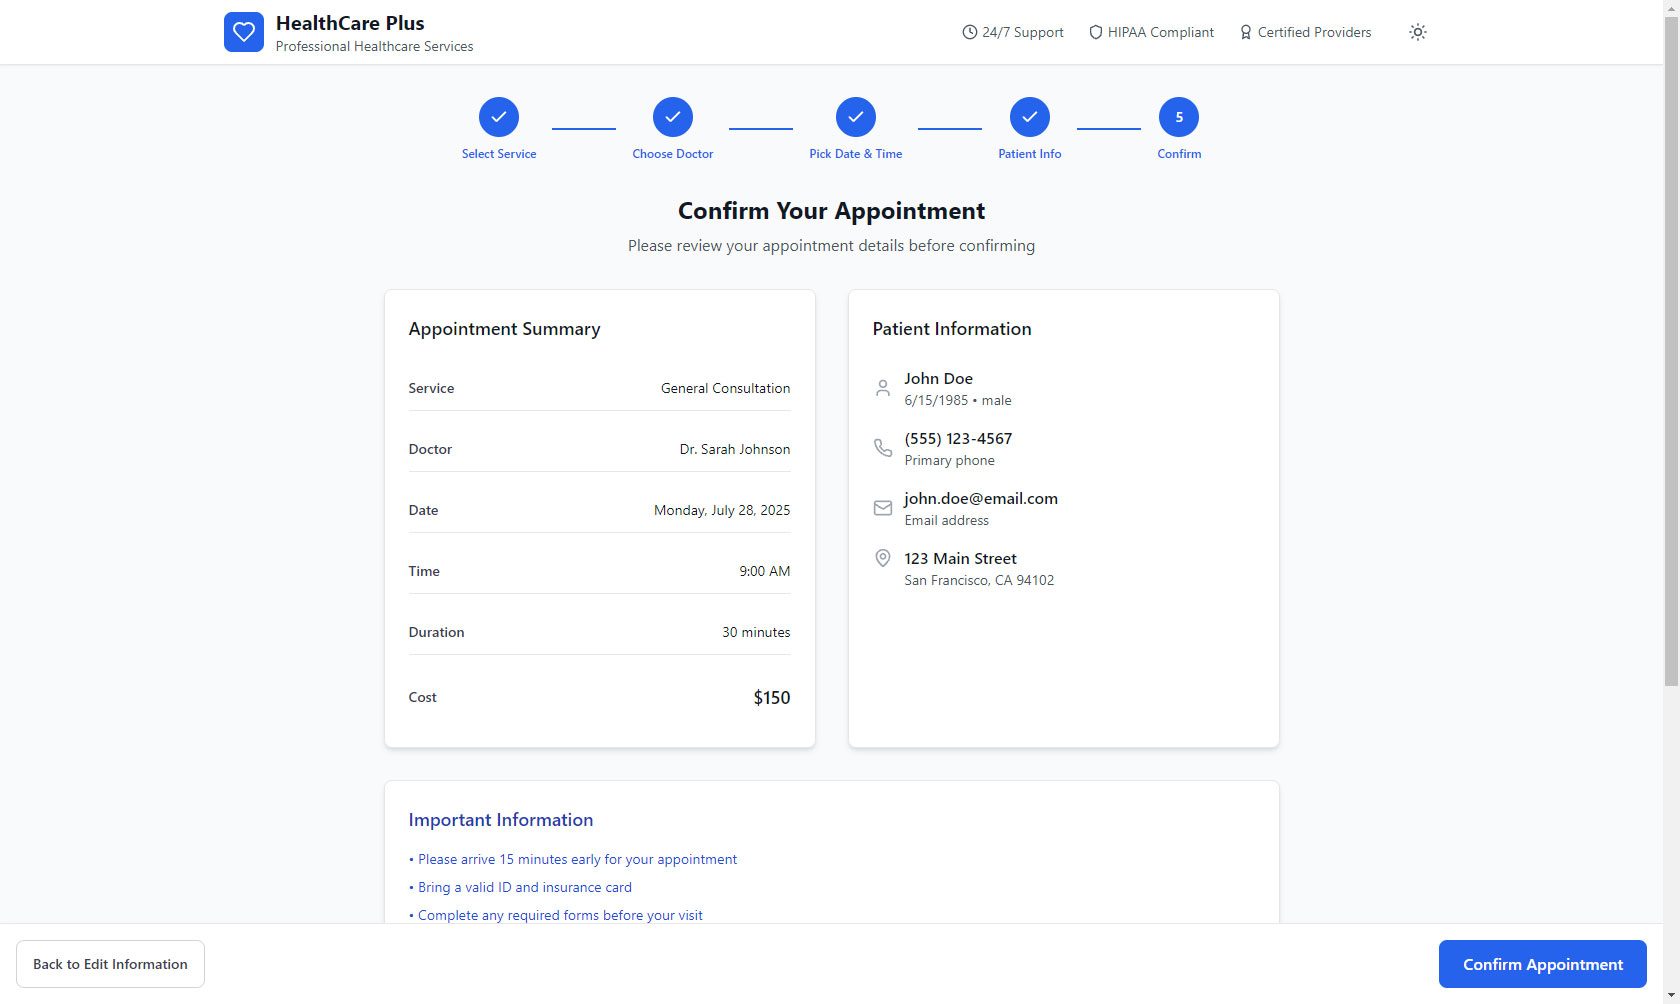Viewport: 1680px width, 1004px height.
Task: Click the 30 minutes duration value
Action: point(756,632)
